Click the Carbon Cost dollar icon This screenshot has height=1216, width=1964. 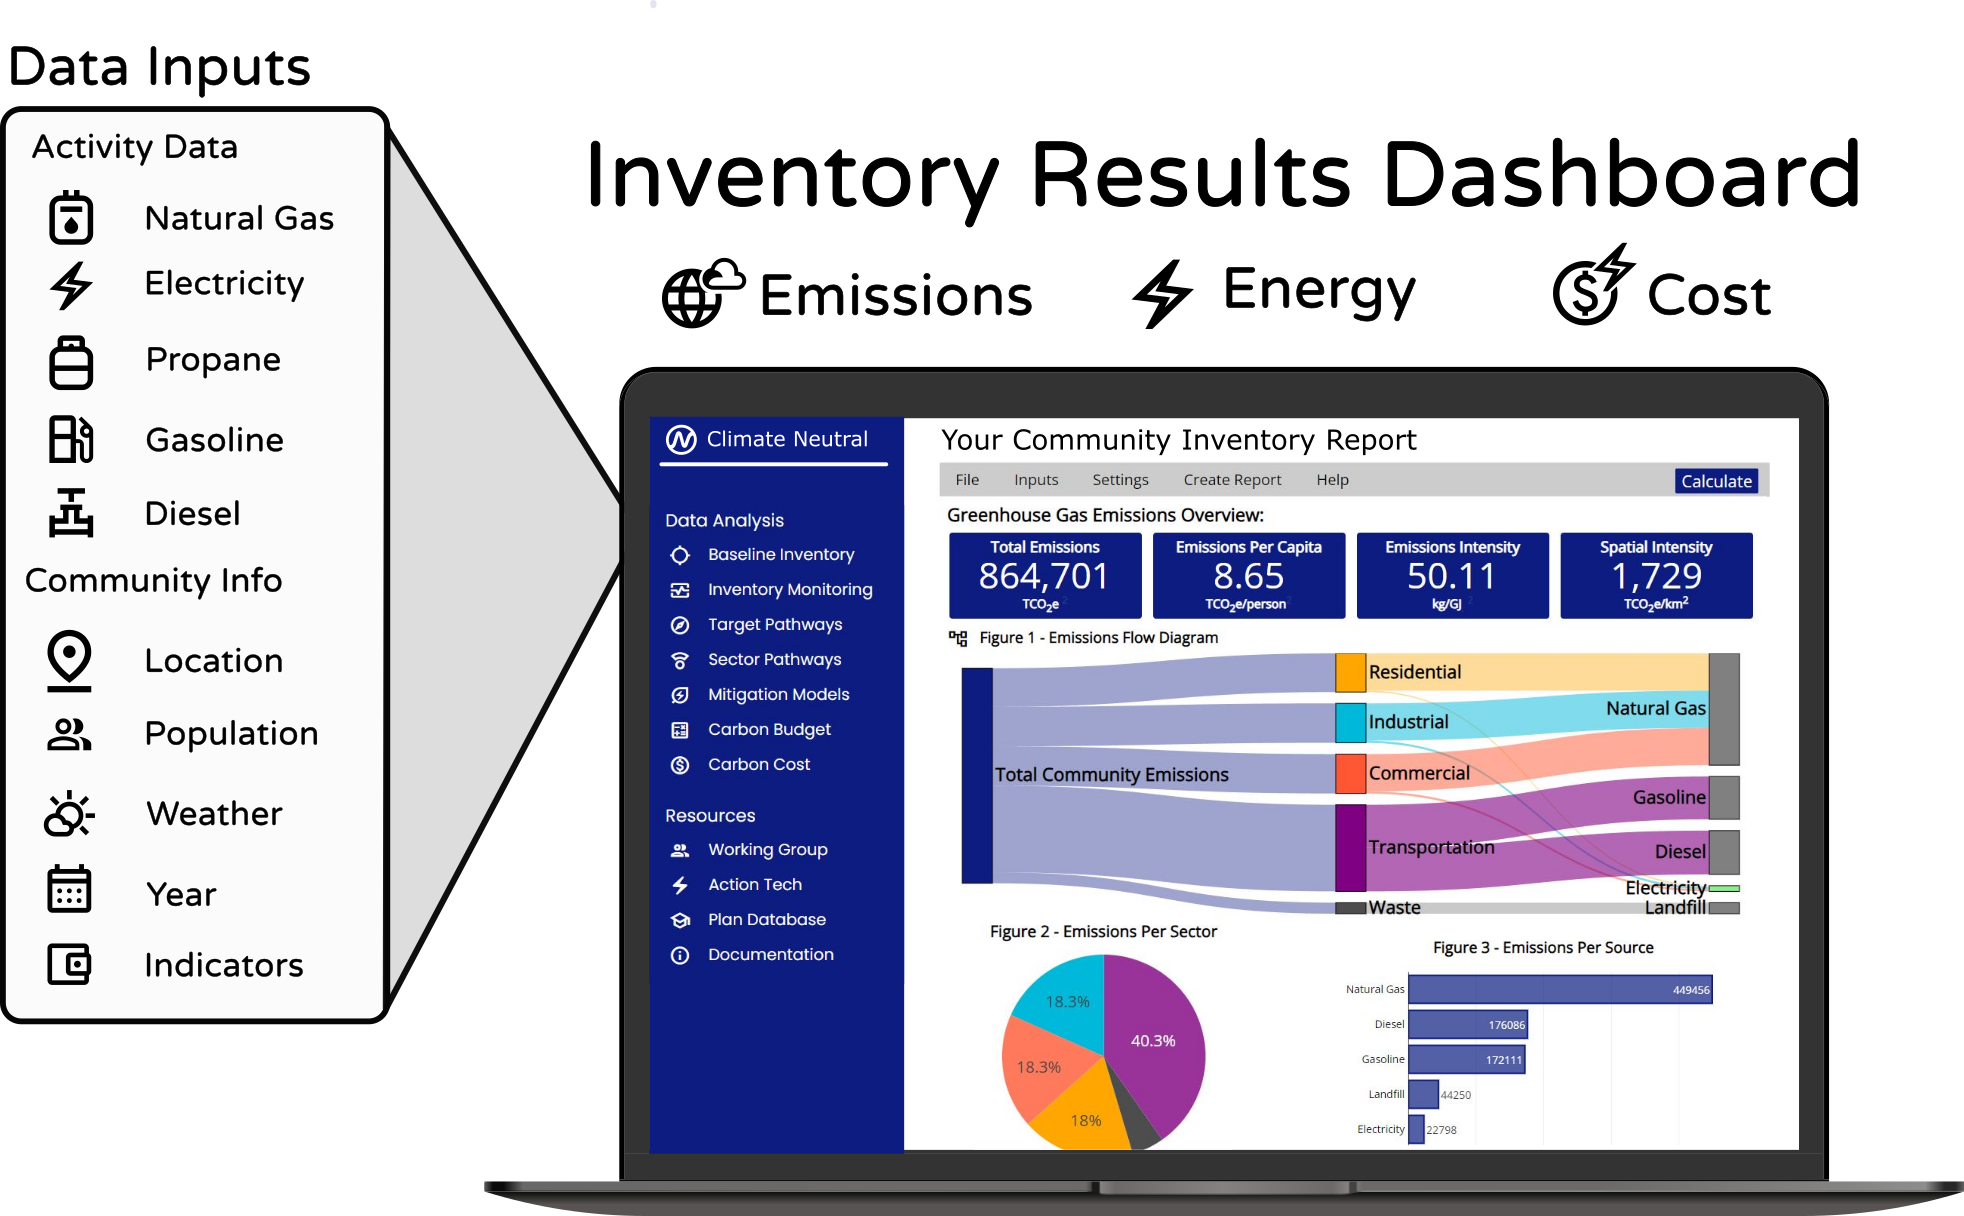click(680, 765)
